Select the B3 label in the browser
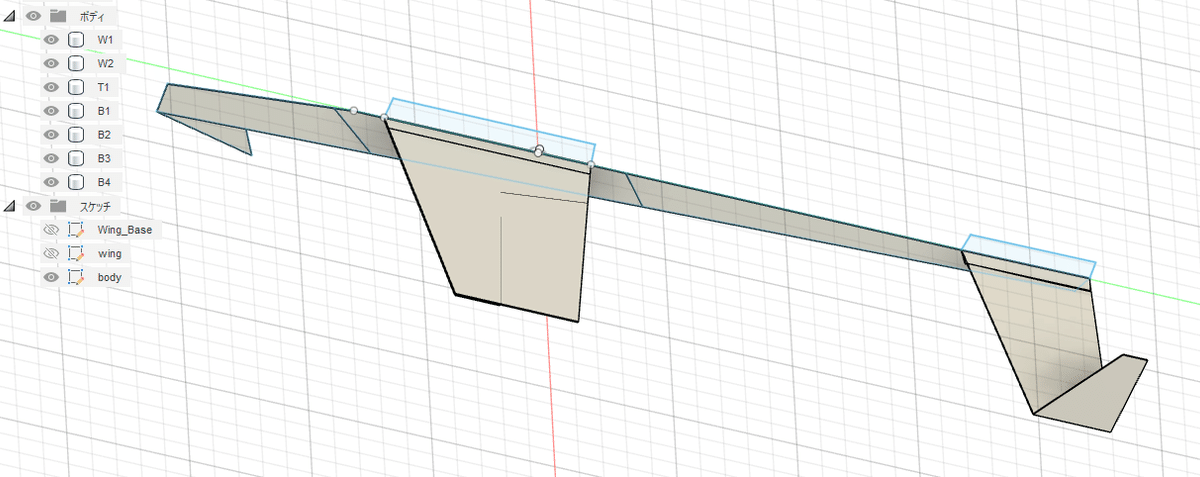This screenshot has width=1200, height=477. pos(104,158)
